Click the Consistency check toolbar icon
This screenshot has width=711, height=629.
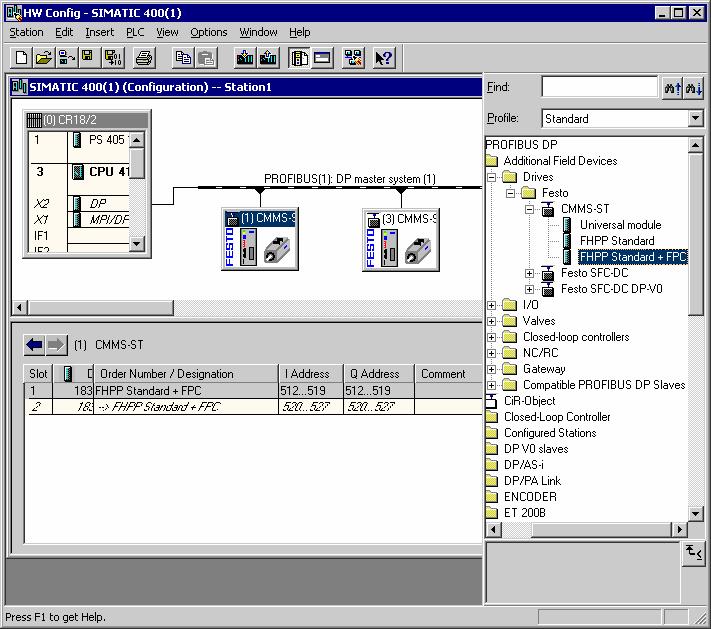click(353, 58)
